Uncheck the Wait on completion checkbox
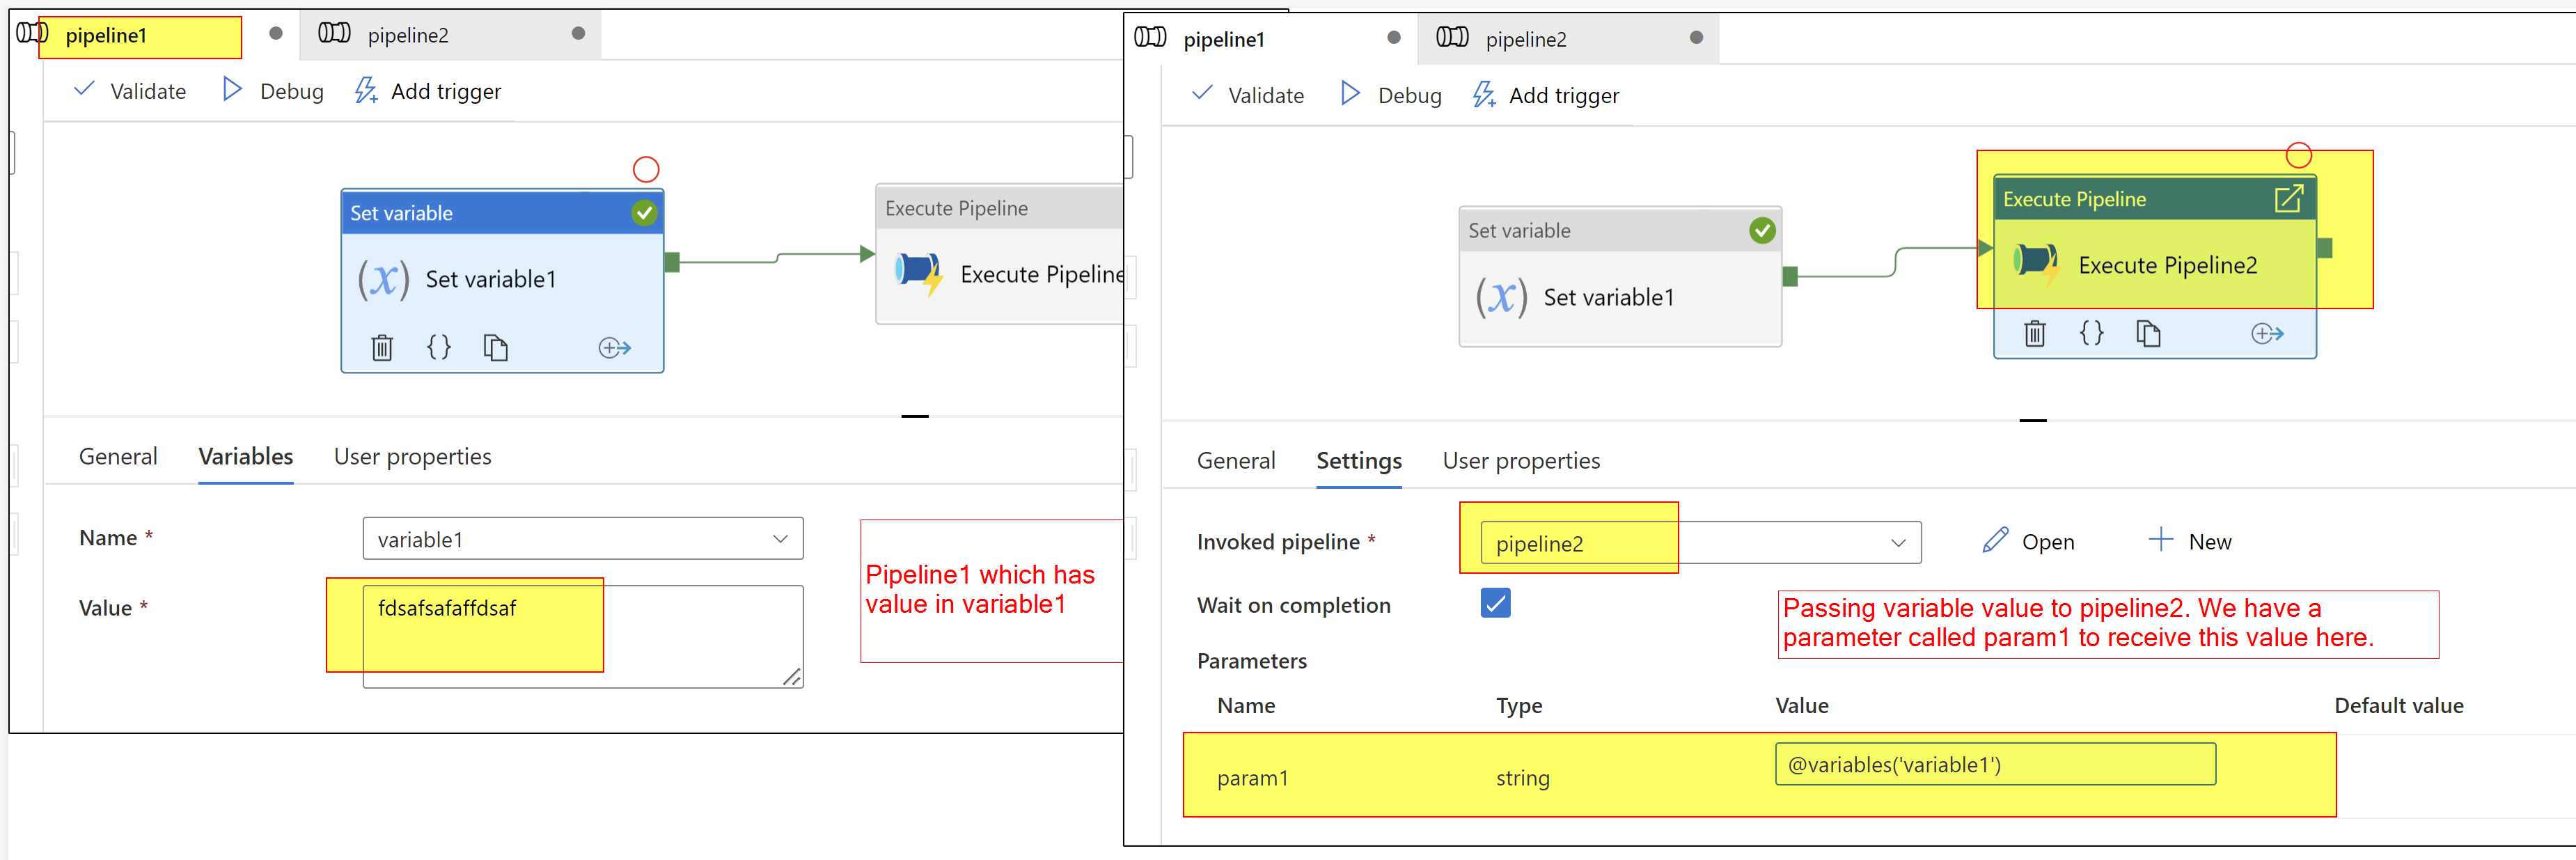 [1495, 603]
